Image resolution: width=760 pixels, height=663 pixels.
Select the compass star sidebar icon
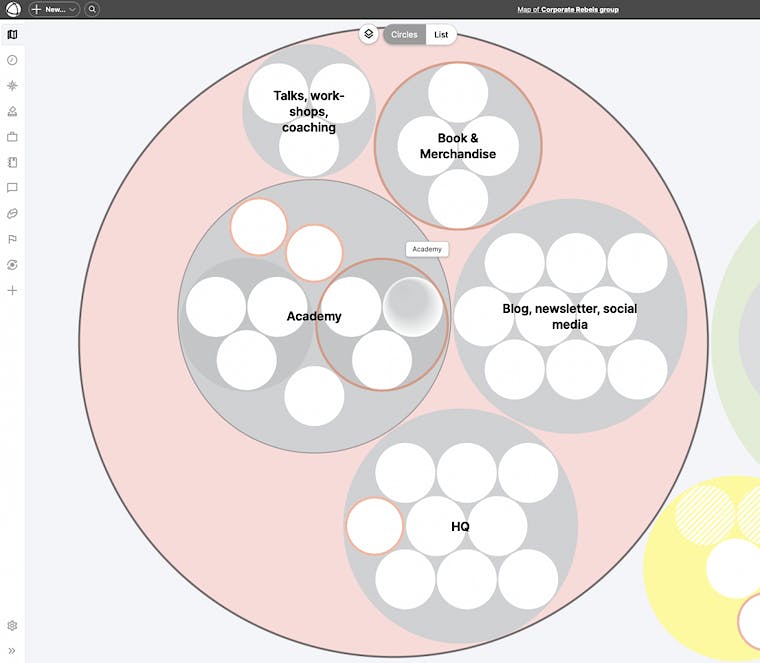12,86
